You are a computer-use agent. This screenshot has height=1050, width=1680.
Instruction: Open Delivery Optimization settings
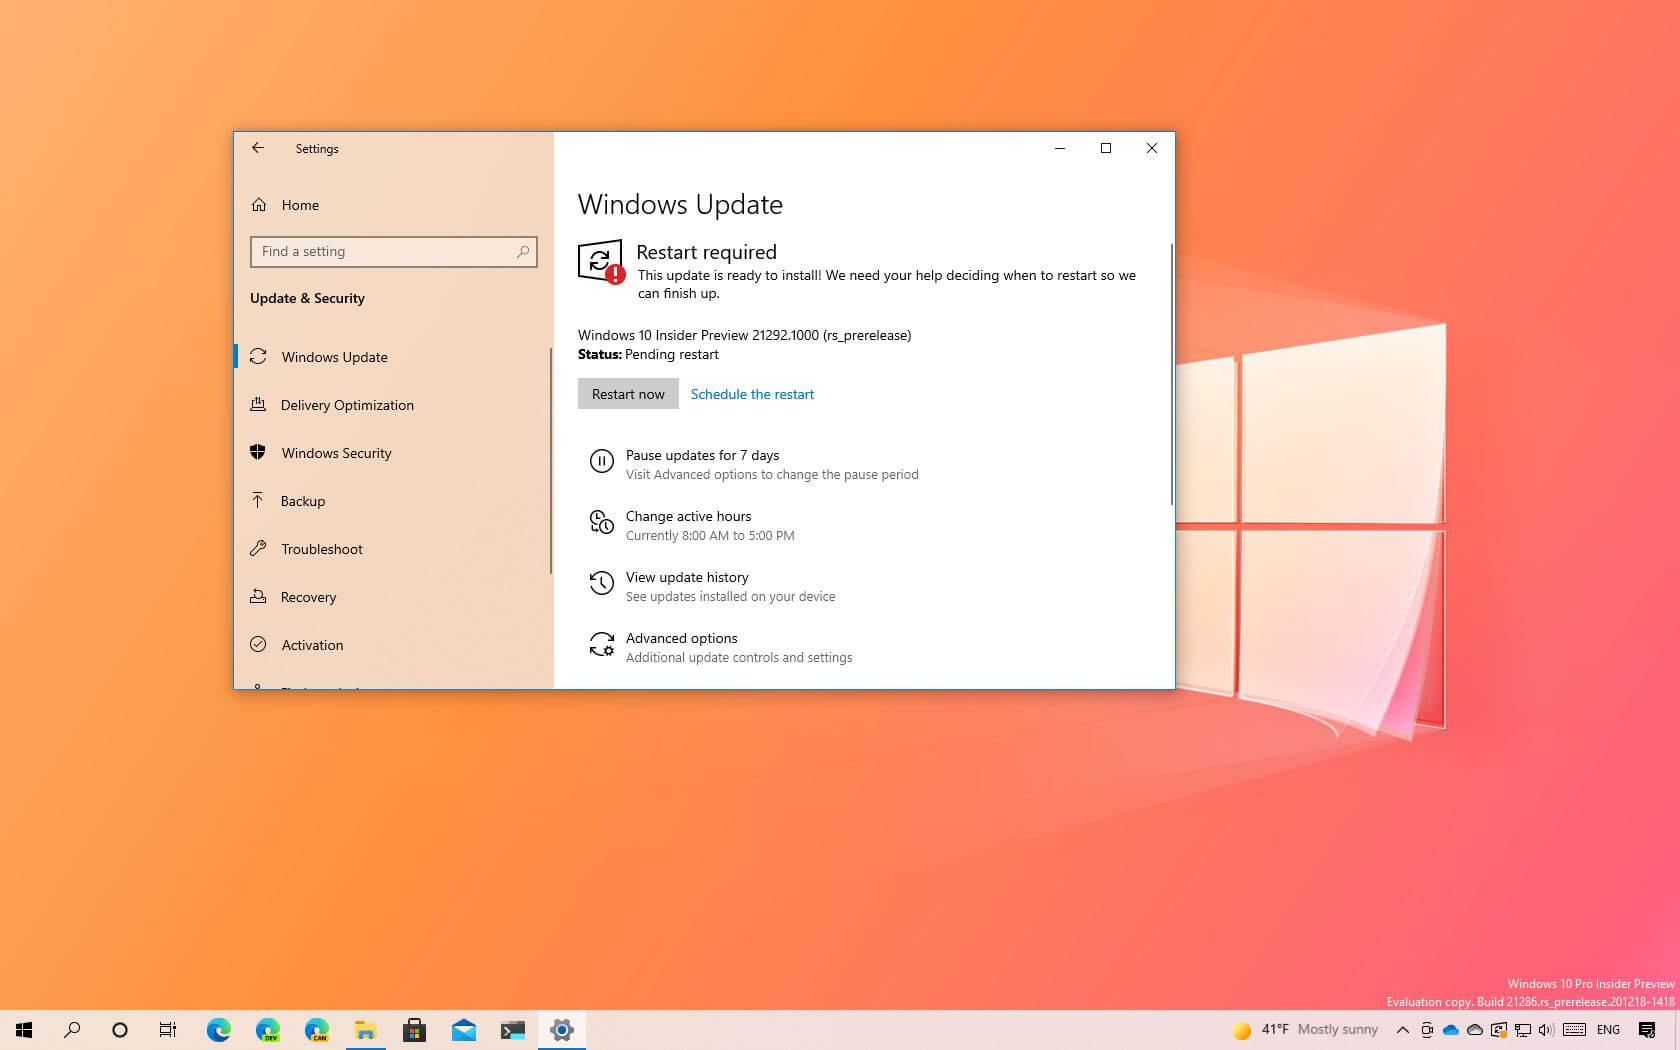point(347,405)
